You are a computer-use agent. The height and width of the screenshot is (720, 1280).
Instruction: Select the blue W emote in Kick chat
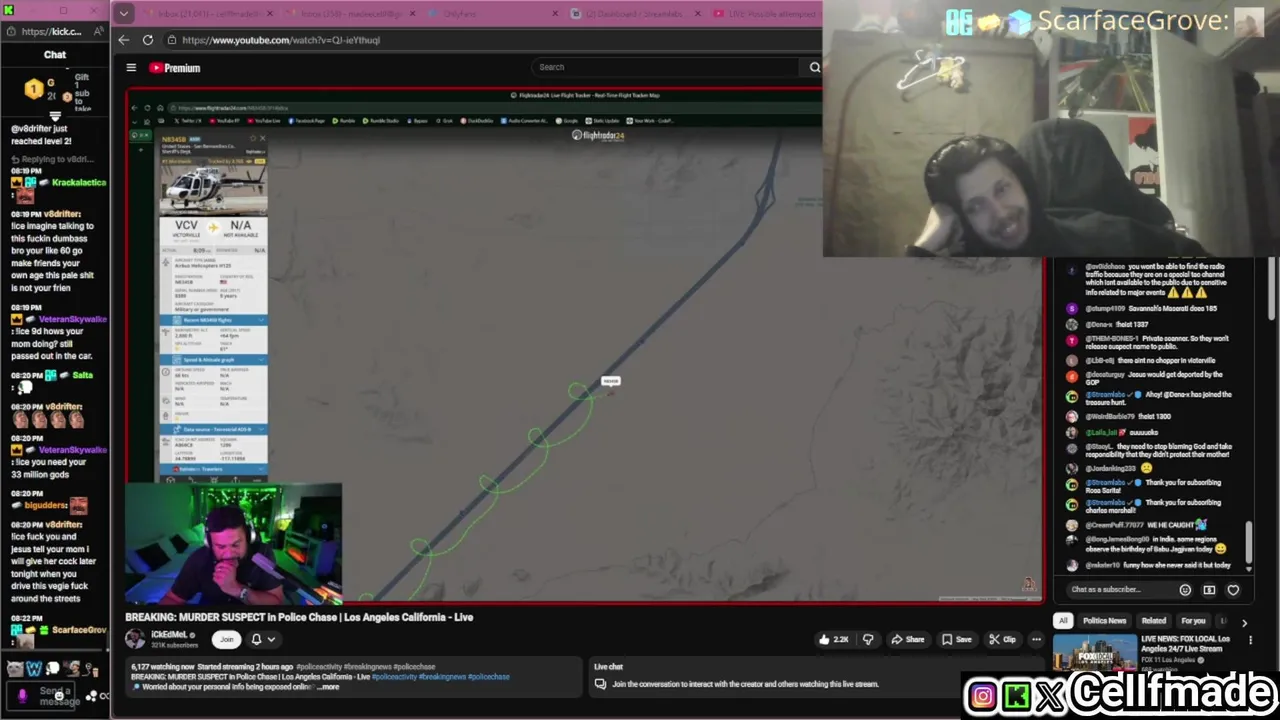point(34,668)
